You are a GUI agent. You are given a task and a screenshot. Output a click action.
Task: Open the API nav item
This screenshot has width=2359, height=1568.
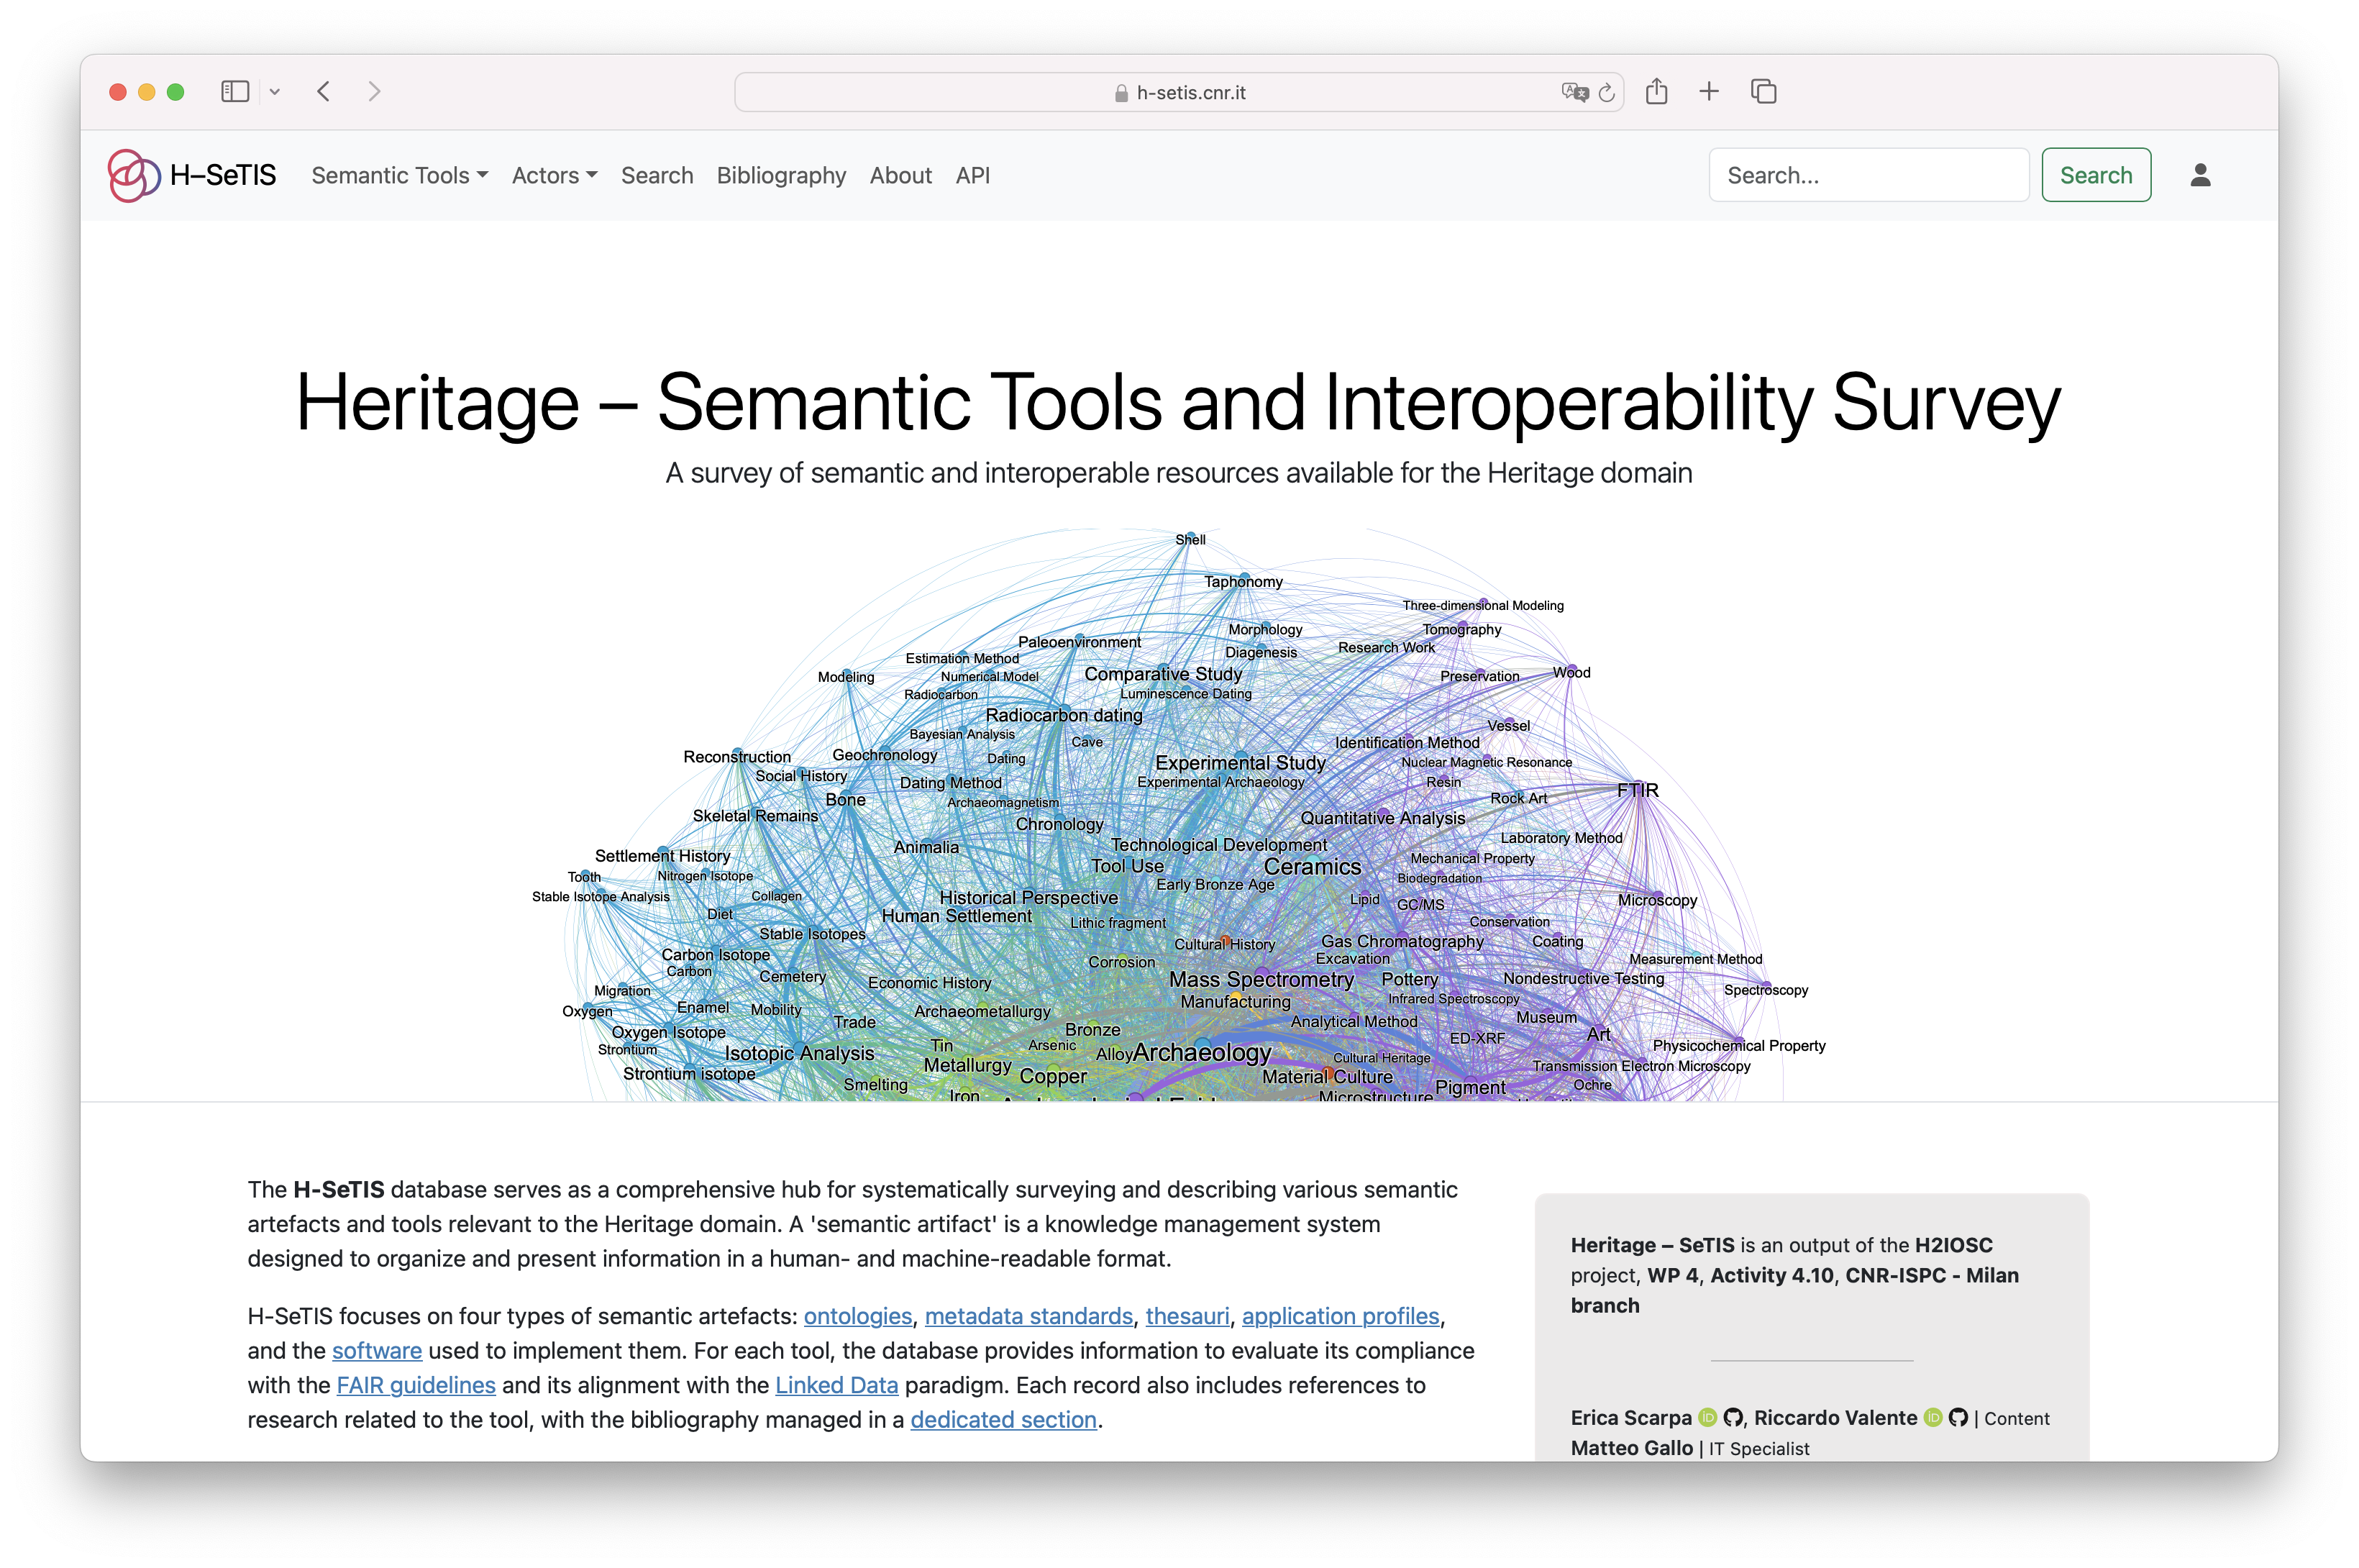tap(972, 175)
